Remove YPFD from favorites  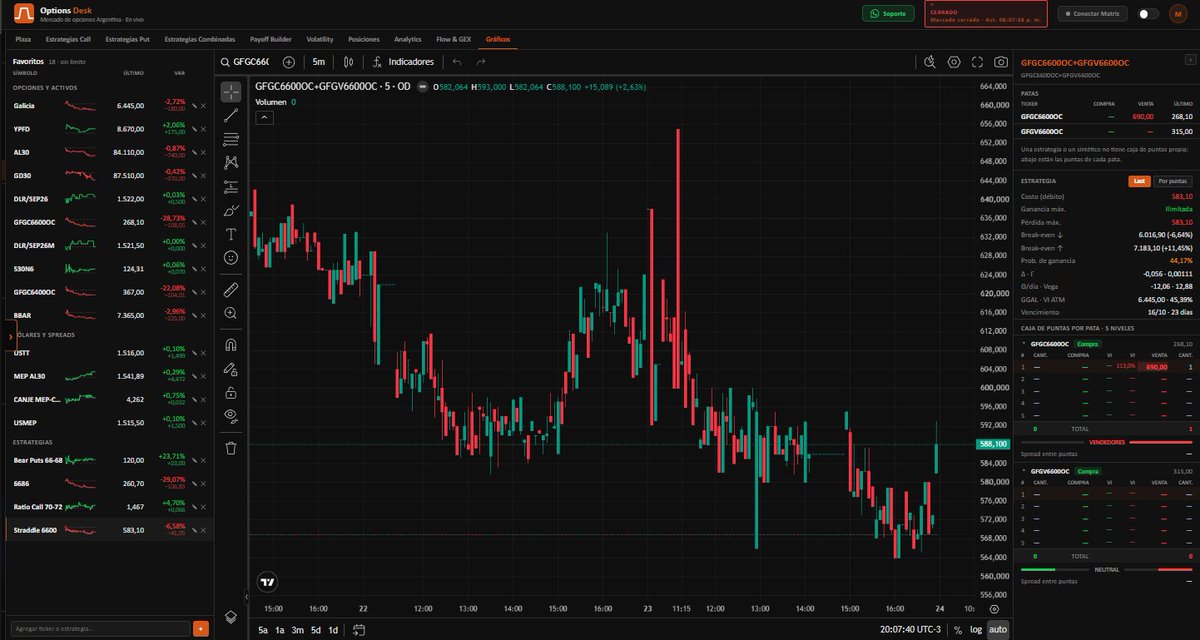tap(203, 129)
